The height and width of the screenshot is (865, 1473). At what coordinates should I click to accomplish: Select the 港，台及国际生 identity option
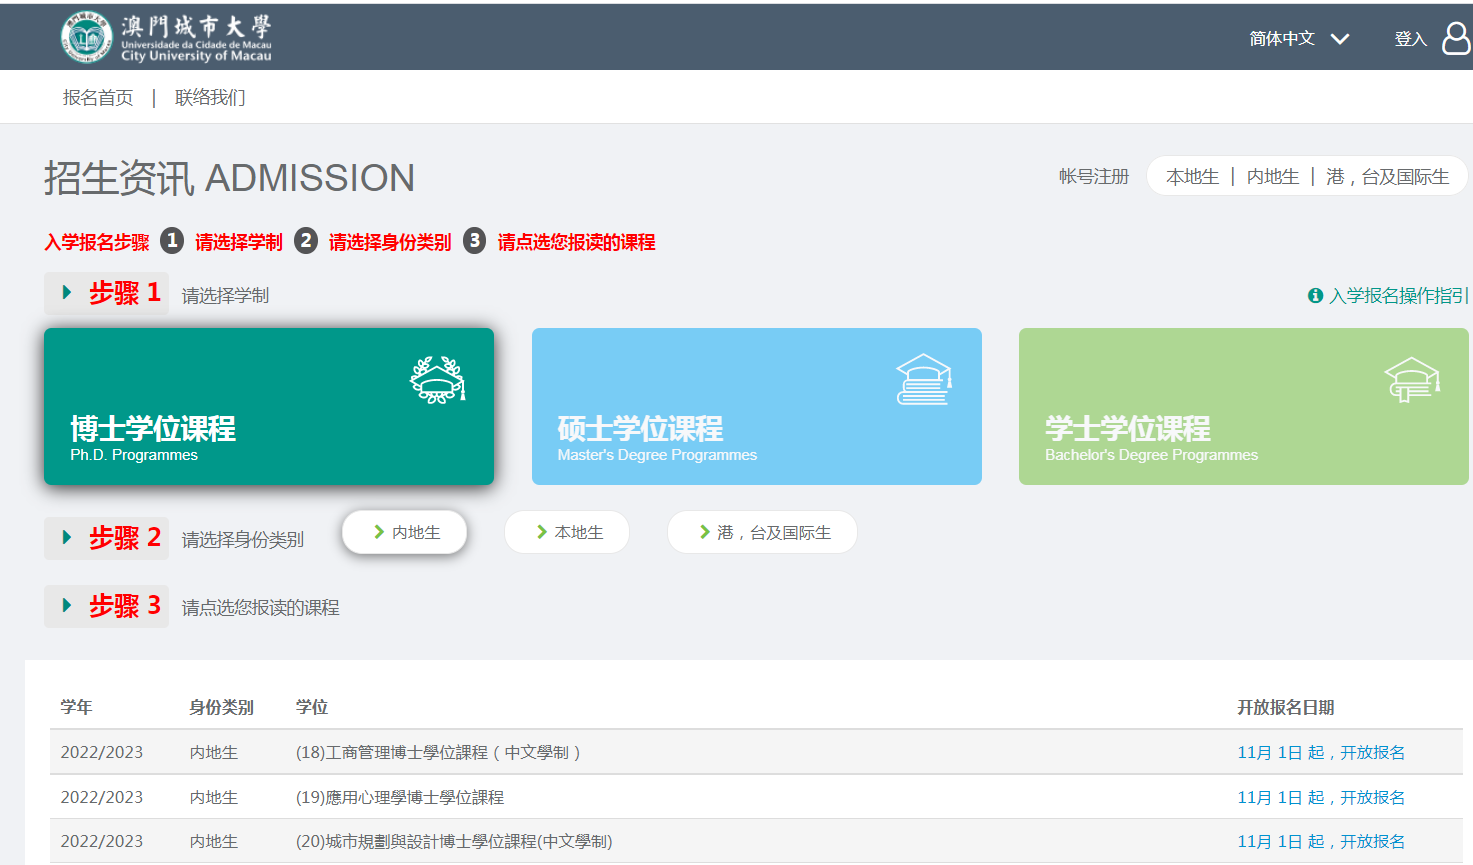click(762, 532)
